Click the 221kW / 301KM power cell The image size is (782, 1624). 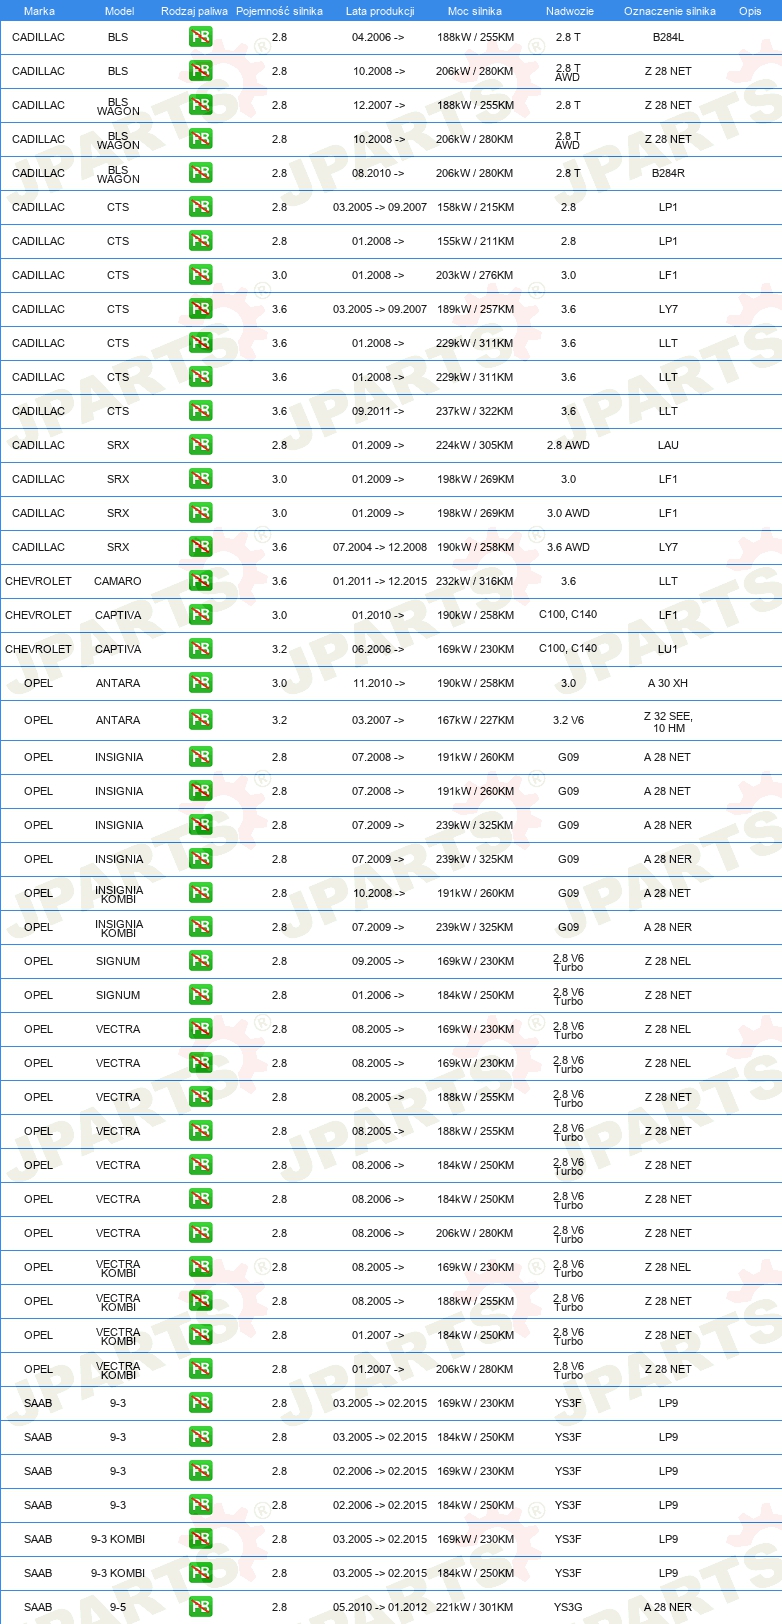click(475, 1607)
